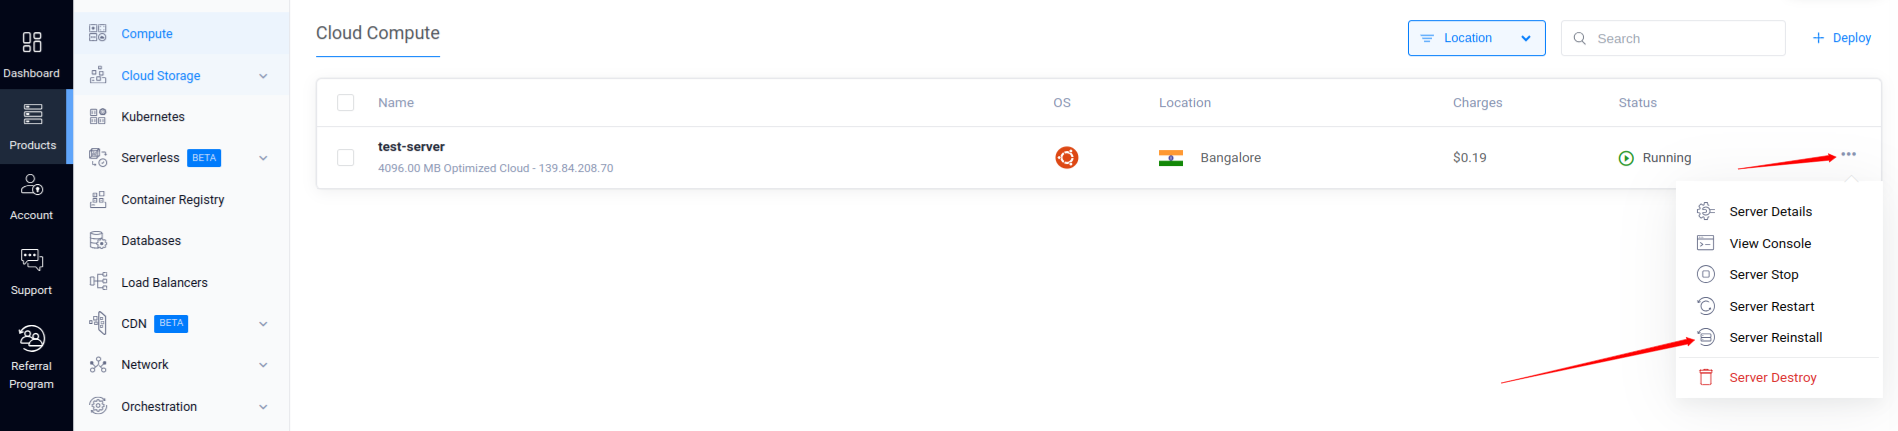Open the three-dots actions menu for test-server
Viewport: 1898px width, 431px height.
tap(1848, 155)
